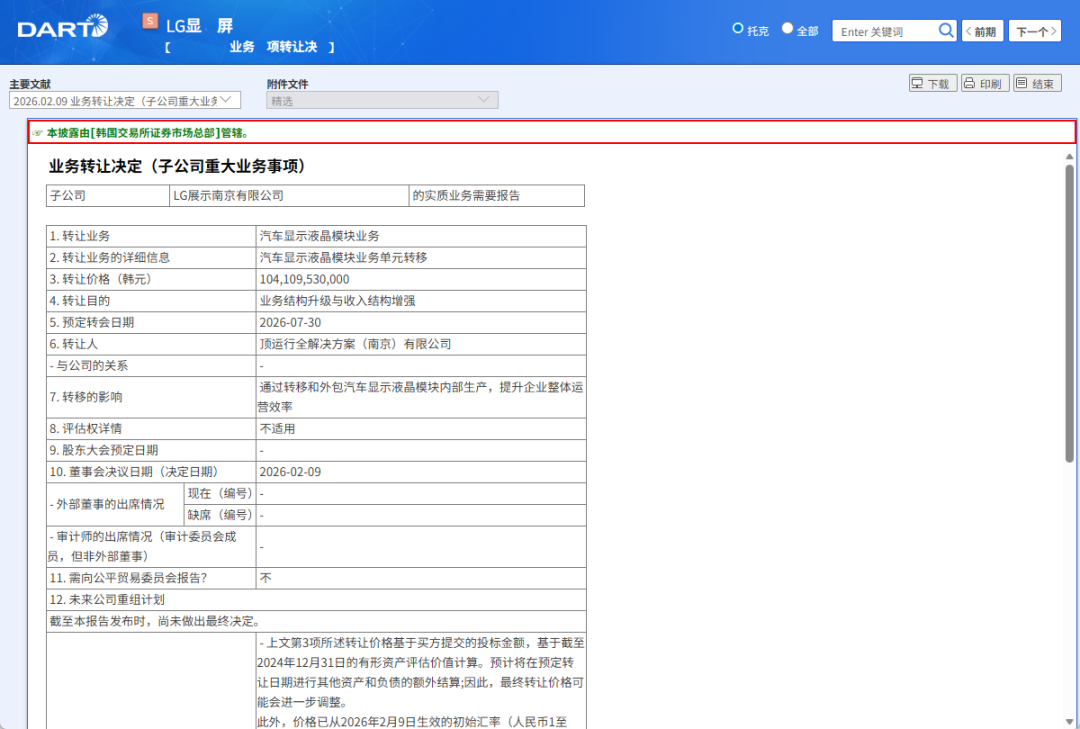
Task: Click the 下一个 next button
Action: pos(1036,30)
